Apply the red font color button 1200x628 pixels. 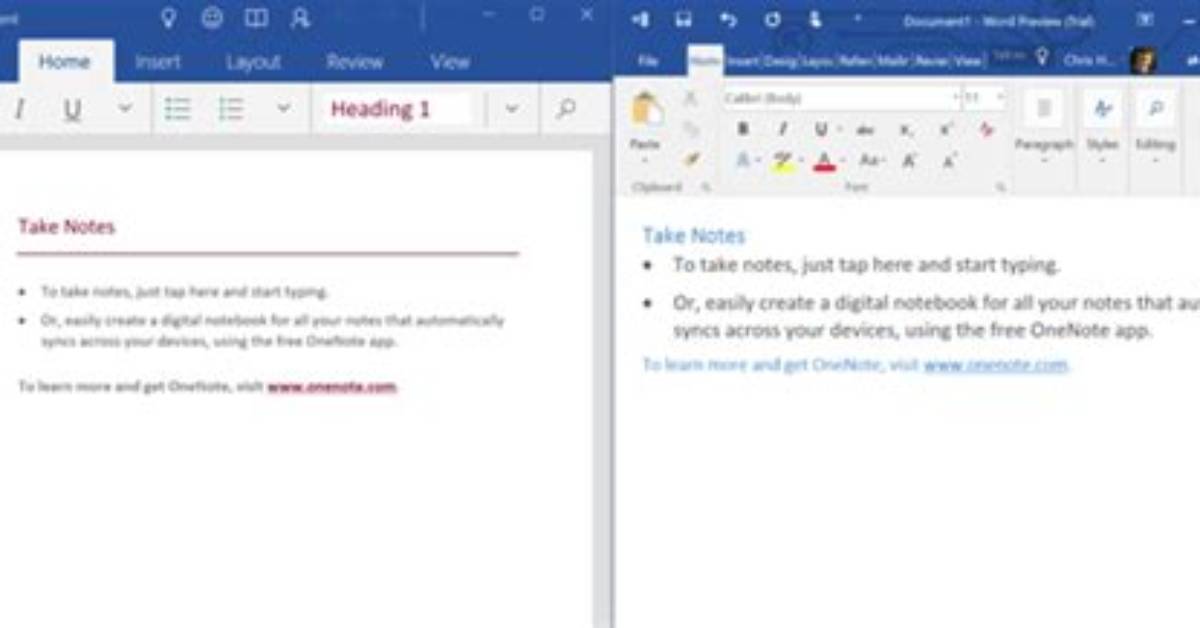click(824, 160)
